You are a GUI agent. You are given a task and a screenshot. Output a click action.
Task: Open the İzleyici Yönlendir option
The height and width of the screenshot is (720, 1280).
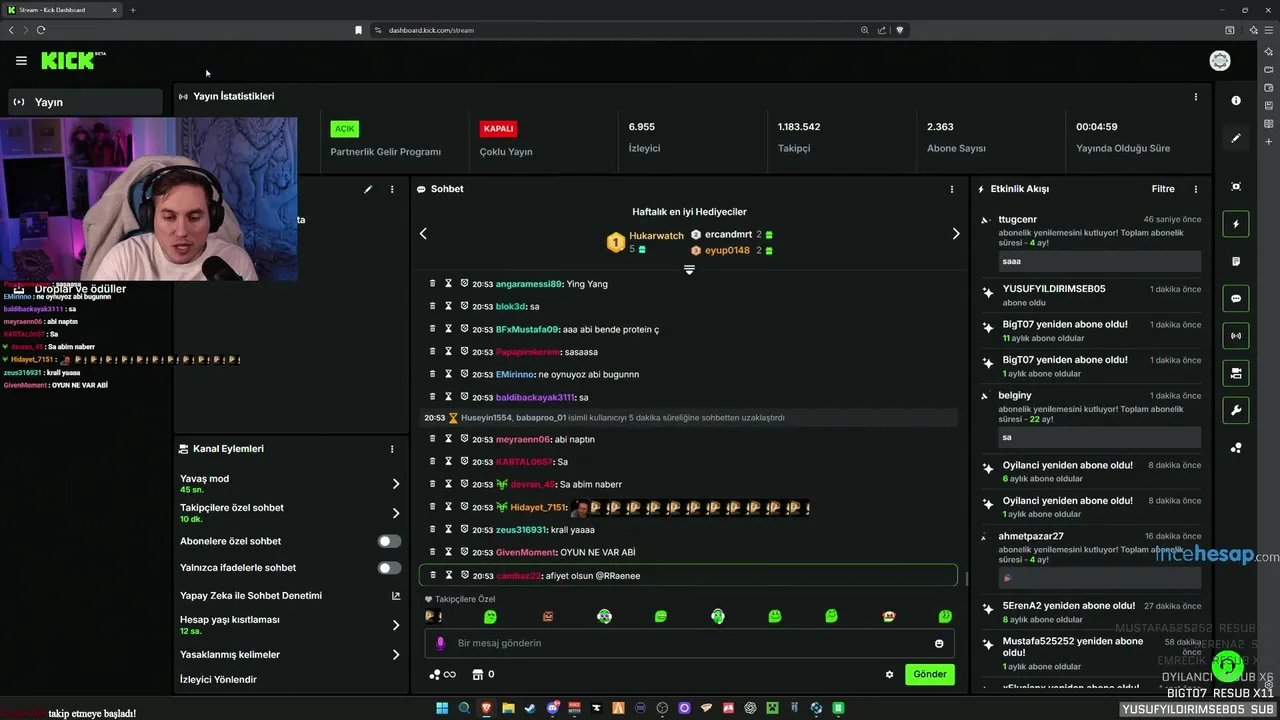coord(218,679)
